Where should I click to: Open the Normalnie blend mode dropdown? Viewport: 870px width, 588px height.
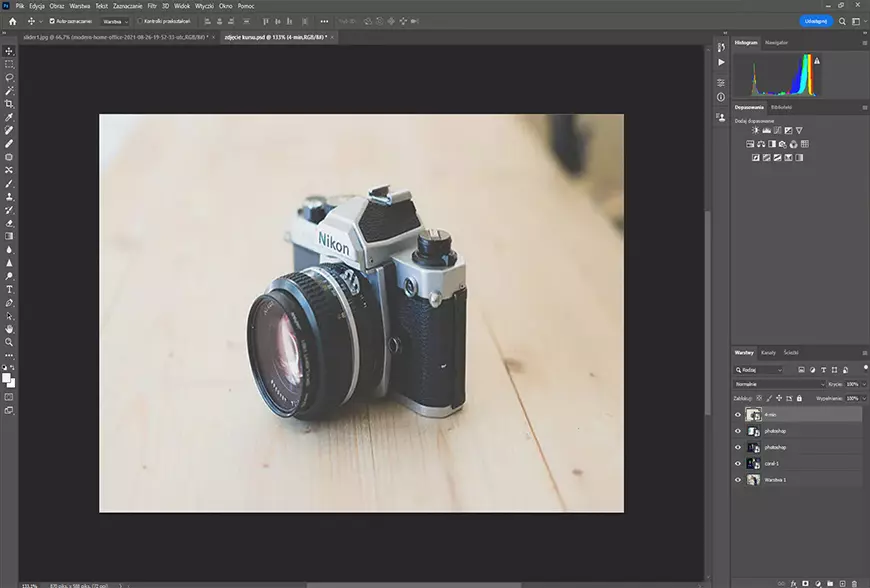pyautogui.click(x=779, y=384)
